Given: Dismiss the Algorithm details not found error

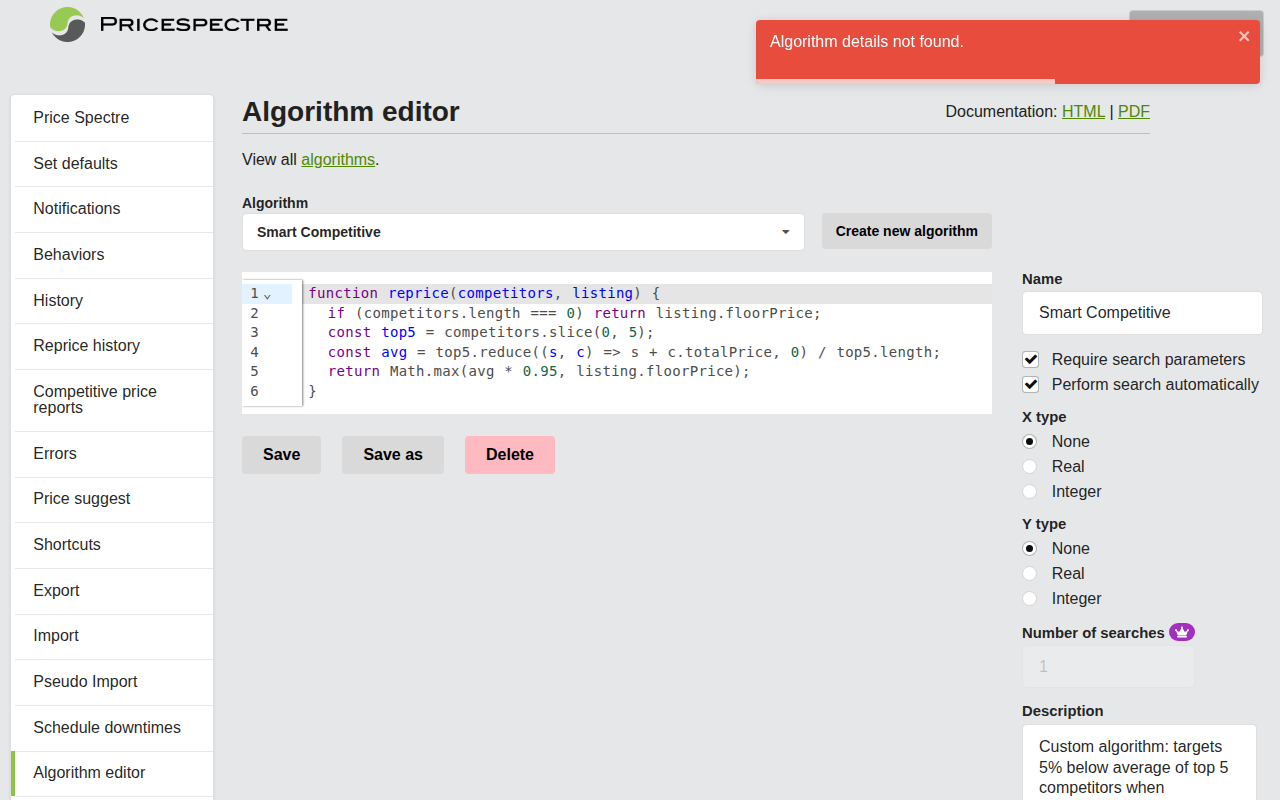Looking at the screenshot, I should (x=1244, y=35).
